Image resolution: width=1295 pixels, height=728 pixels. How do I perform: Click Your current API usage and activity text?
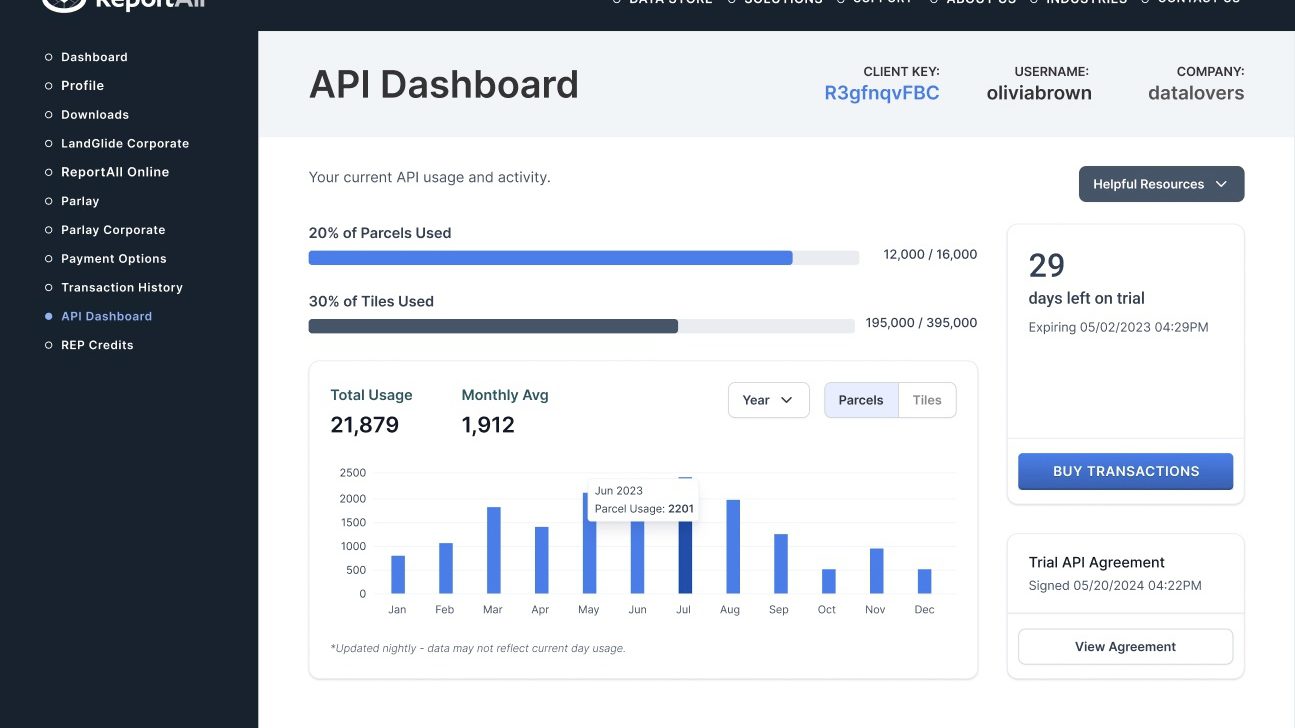[x=430, y=177]
